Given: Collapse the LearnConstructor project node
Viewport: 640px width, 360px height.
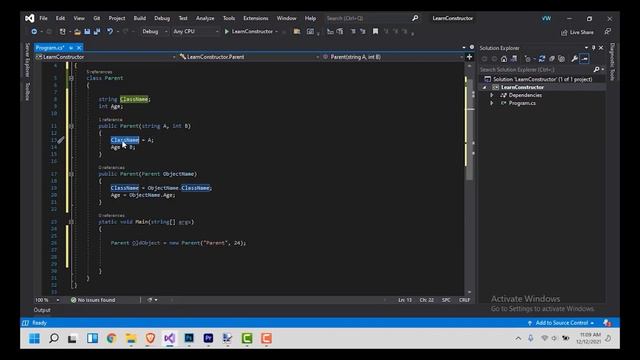Looking at the screenshot, I should click(x=484, y=87).
